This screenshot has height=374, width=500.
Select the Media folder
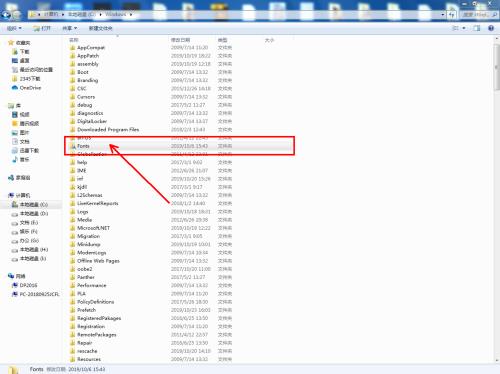click(x=81, y=220)
